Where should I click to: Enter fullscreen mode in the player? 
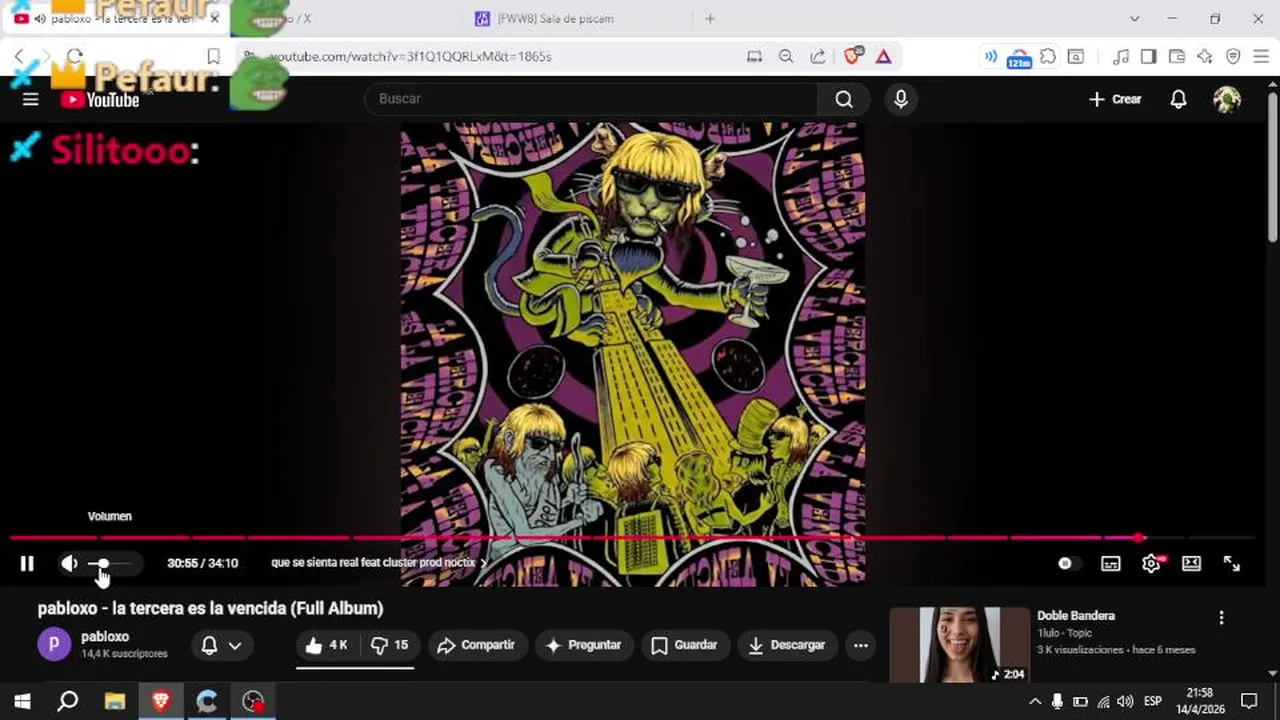tap(1232, 564)
